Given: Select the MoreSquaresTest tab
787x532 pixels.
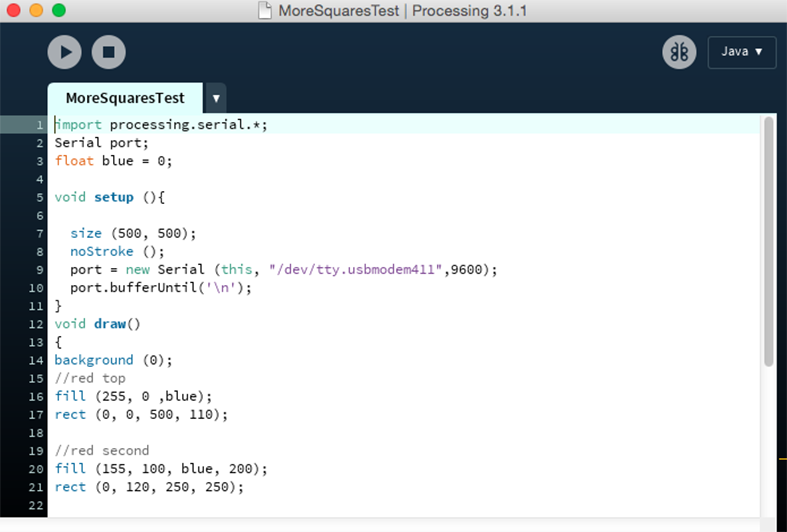Looking at the screenshot, I should pyautogui.click(x=125, y=98).
